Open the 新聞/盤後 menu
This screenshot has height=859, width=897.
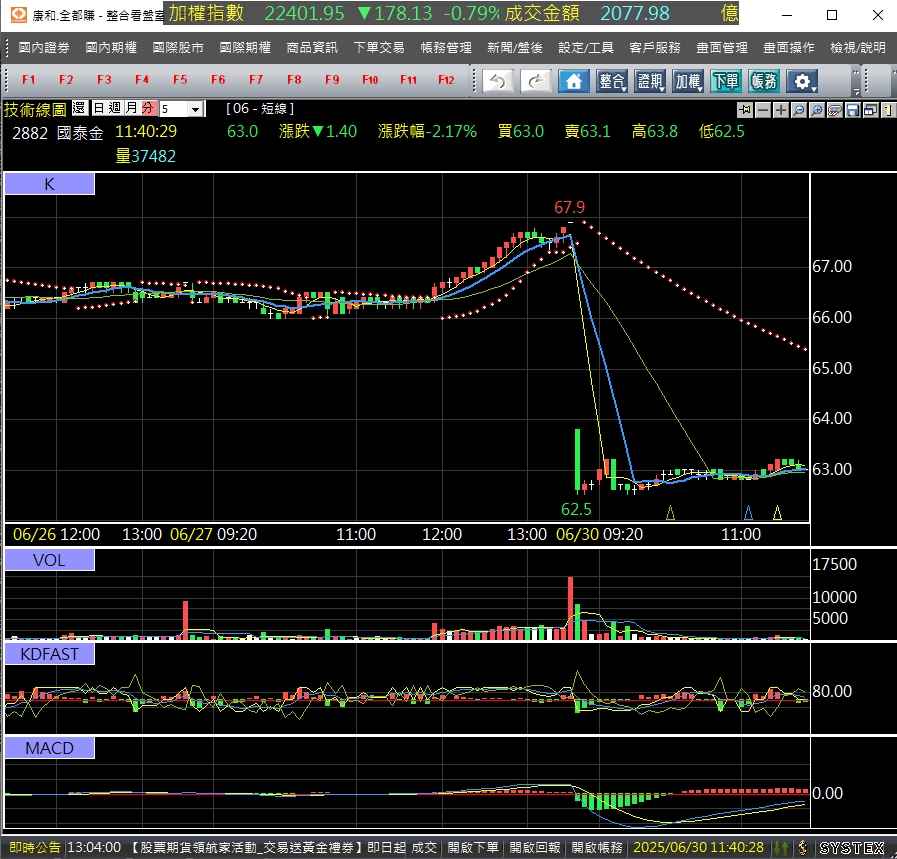coord(515,48)
